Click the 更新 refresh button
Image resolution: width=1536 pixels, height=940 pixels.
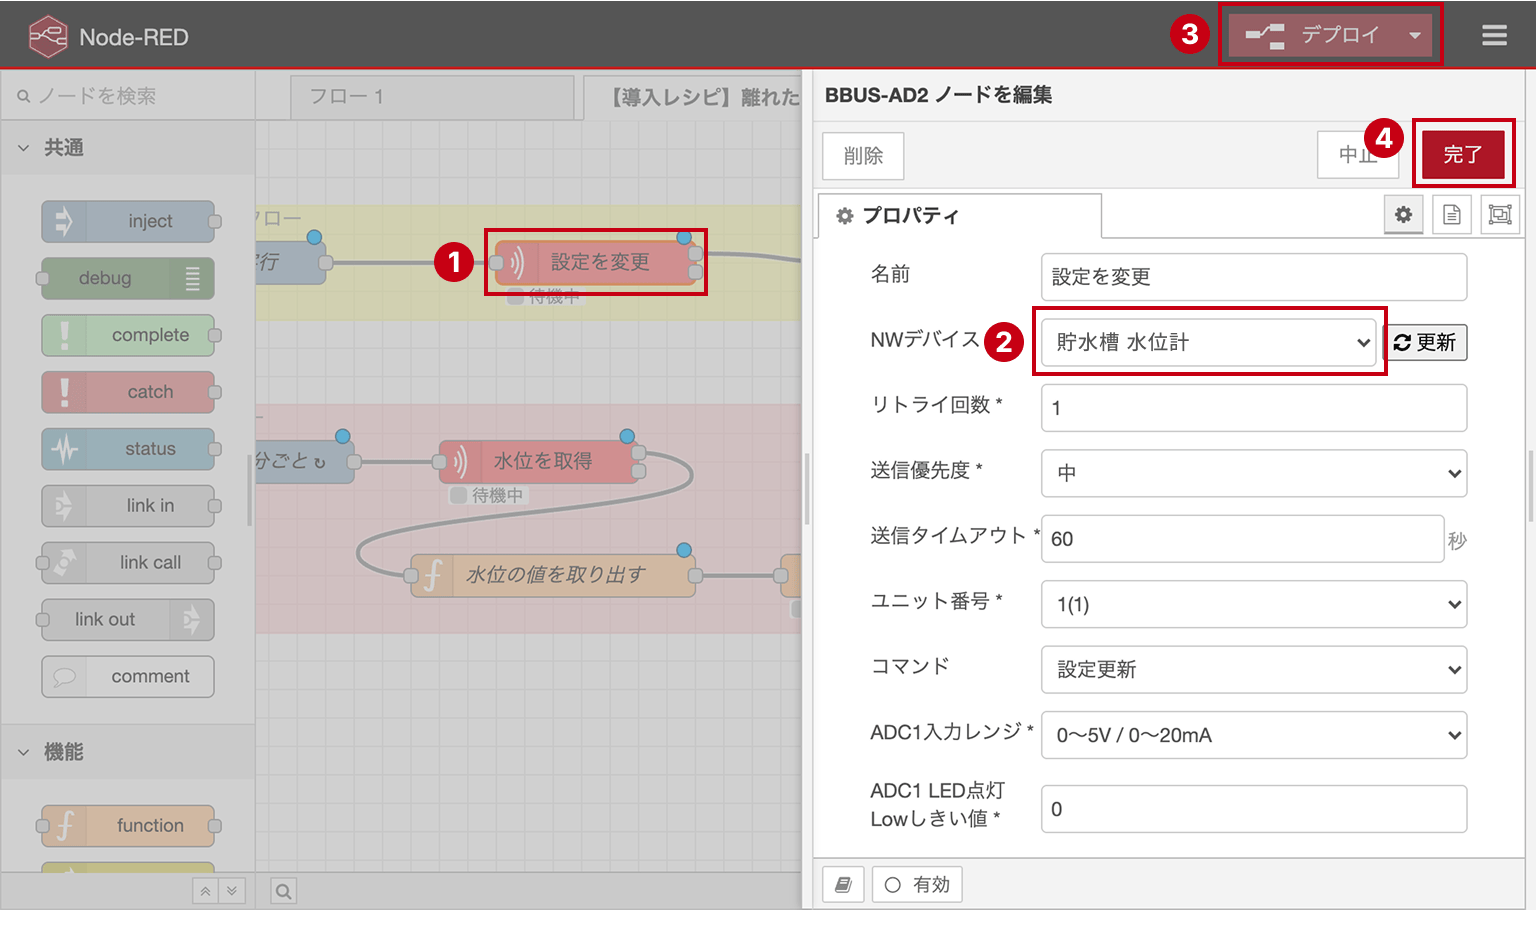pos(1425,343)
